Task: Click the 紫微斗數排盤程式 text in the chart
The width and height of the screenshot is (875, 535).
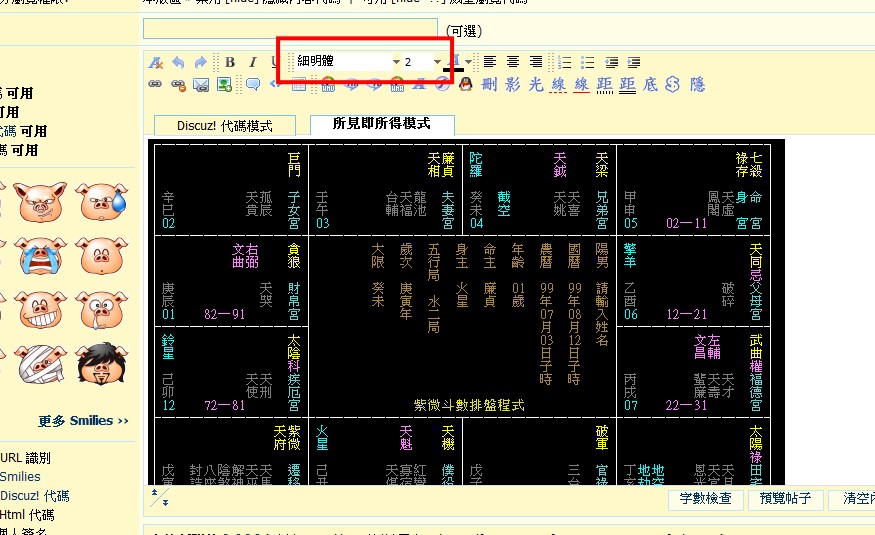Action: pyautogui.click(x=469, y=405)
